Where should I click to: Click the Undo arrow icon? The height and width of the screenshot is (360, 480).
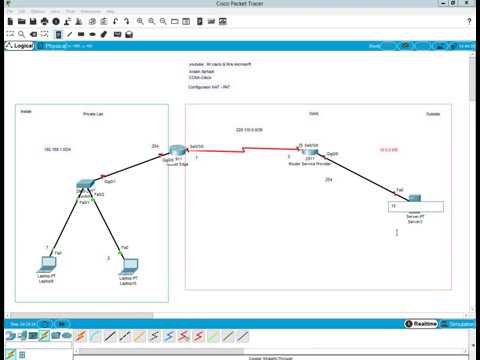tap(115, 22)
